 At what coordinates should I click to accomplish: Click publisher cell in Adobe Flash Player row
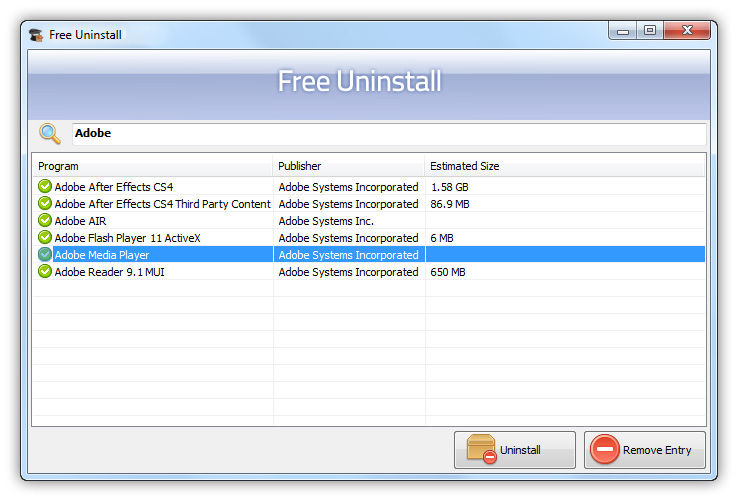click(x=348, y=238)
